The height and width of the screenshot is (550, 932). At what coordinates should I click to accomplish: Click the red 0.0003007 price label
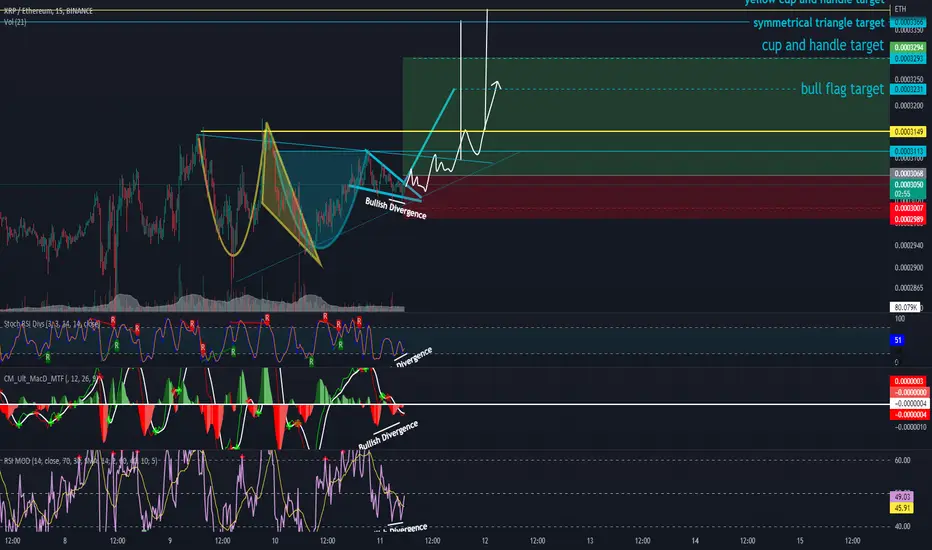(908, 208)
